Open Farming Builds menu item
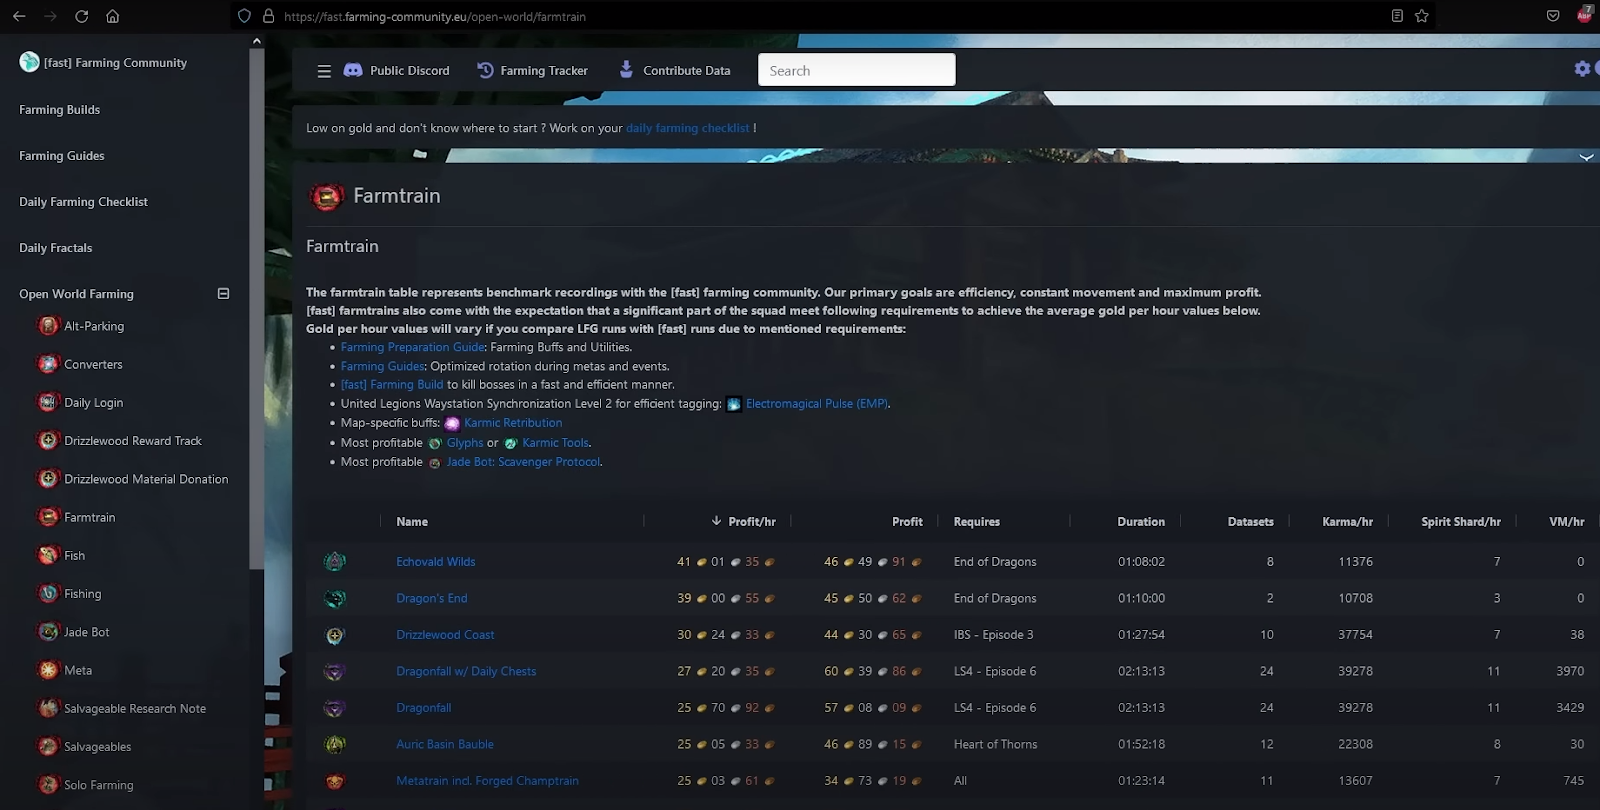 click(x=59, y=109)
